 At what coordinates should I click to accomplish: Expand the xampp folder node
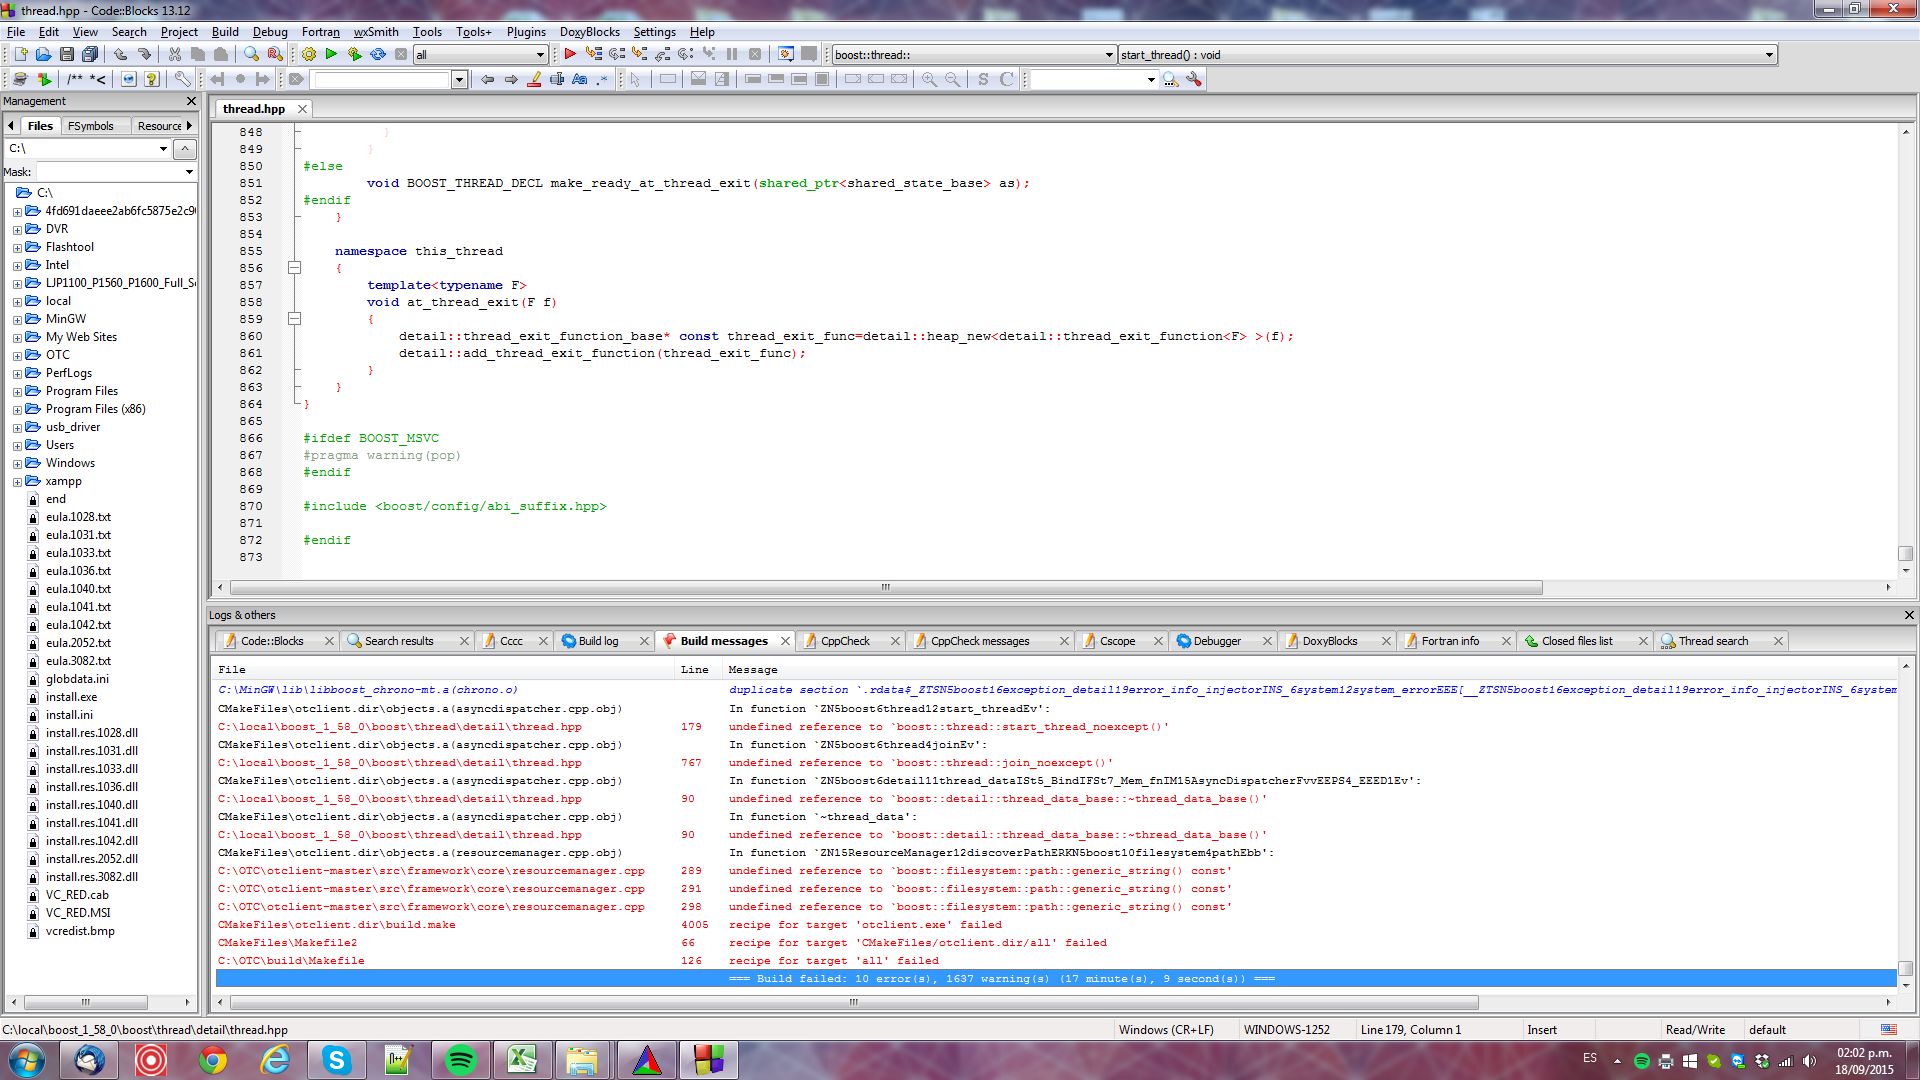pyautogui.click(x=17, y=482)
